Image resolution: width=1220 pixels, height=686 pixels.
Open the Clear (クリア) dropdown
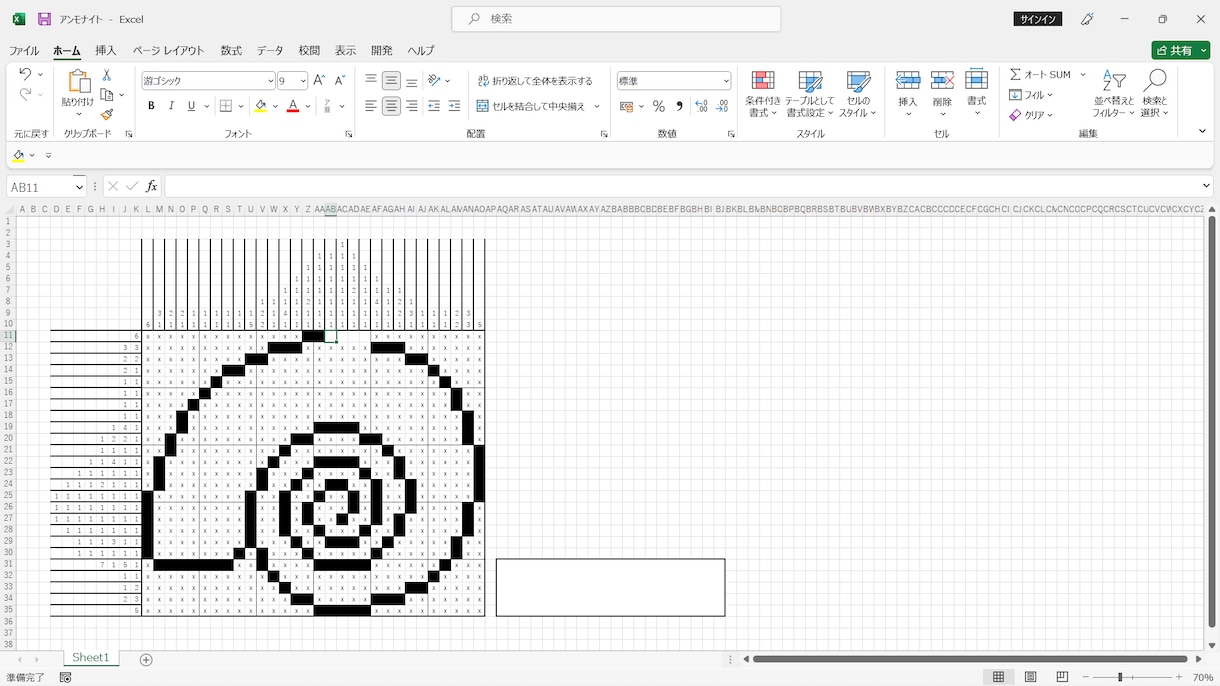pos(1032,115)
